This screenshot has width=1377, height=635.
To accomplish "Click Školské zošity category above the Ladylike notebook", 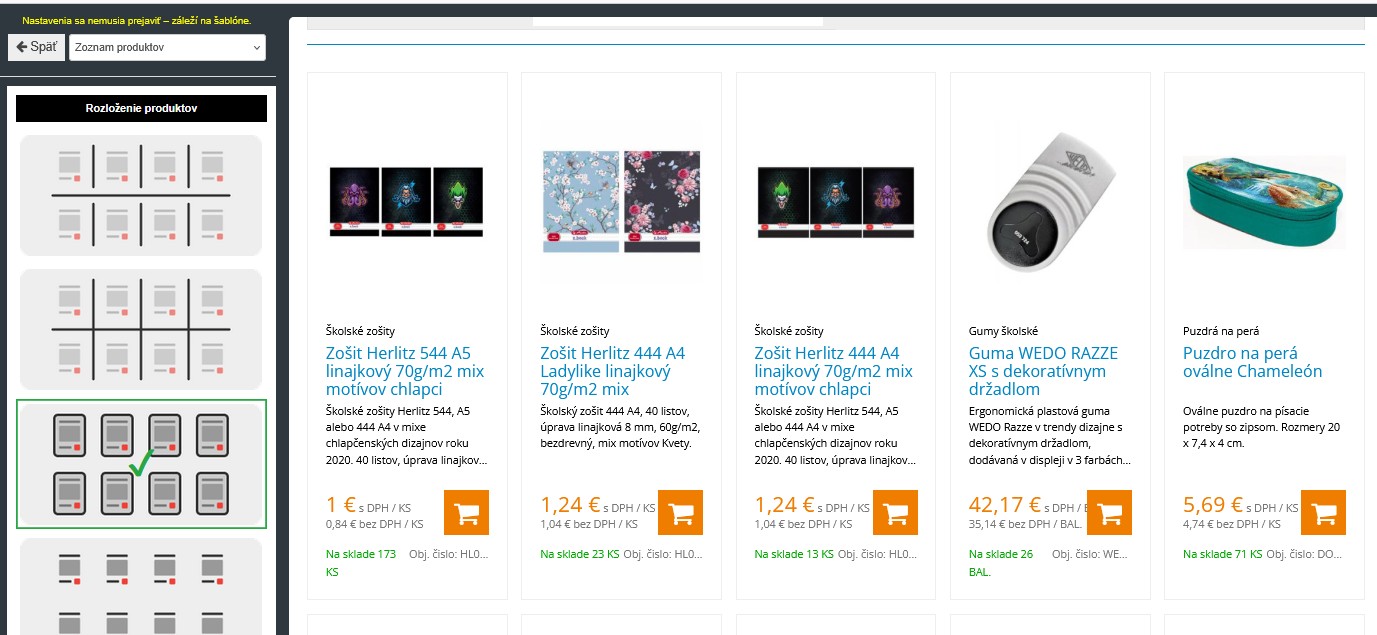I will [x=574, y=331].
